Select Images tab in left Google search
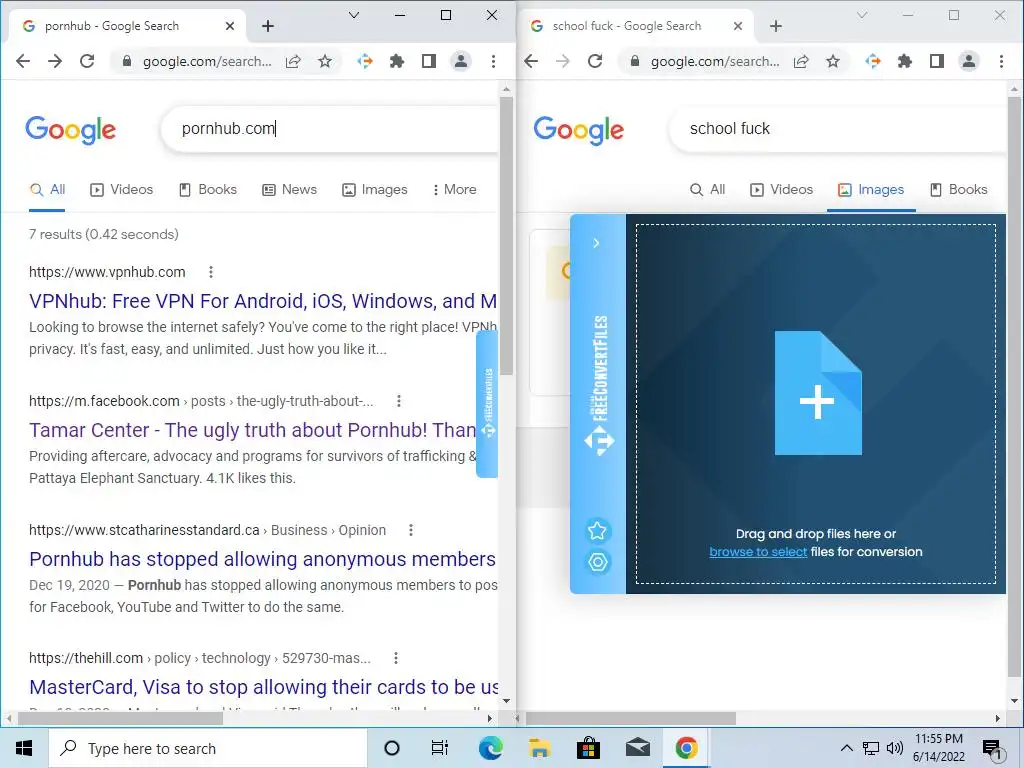1024x768 pixels. [375, 190]
